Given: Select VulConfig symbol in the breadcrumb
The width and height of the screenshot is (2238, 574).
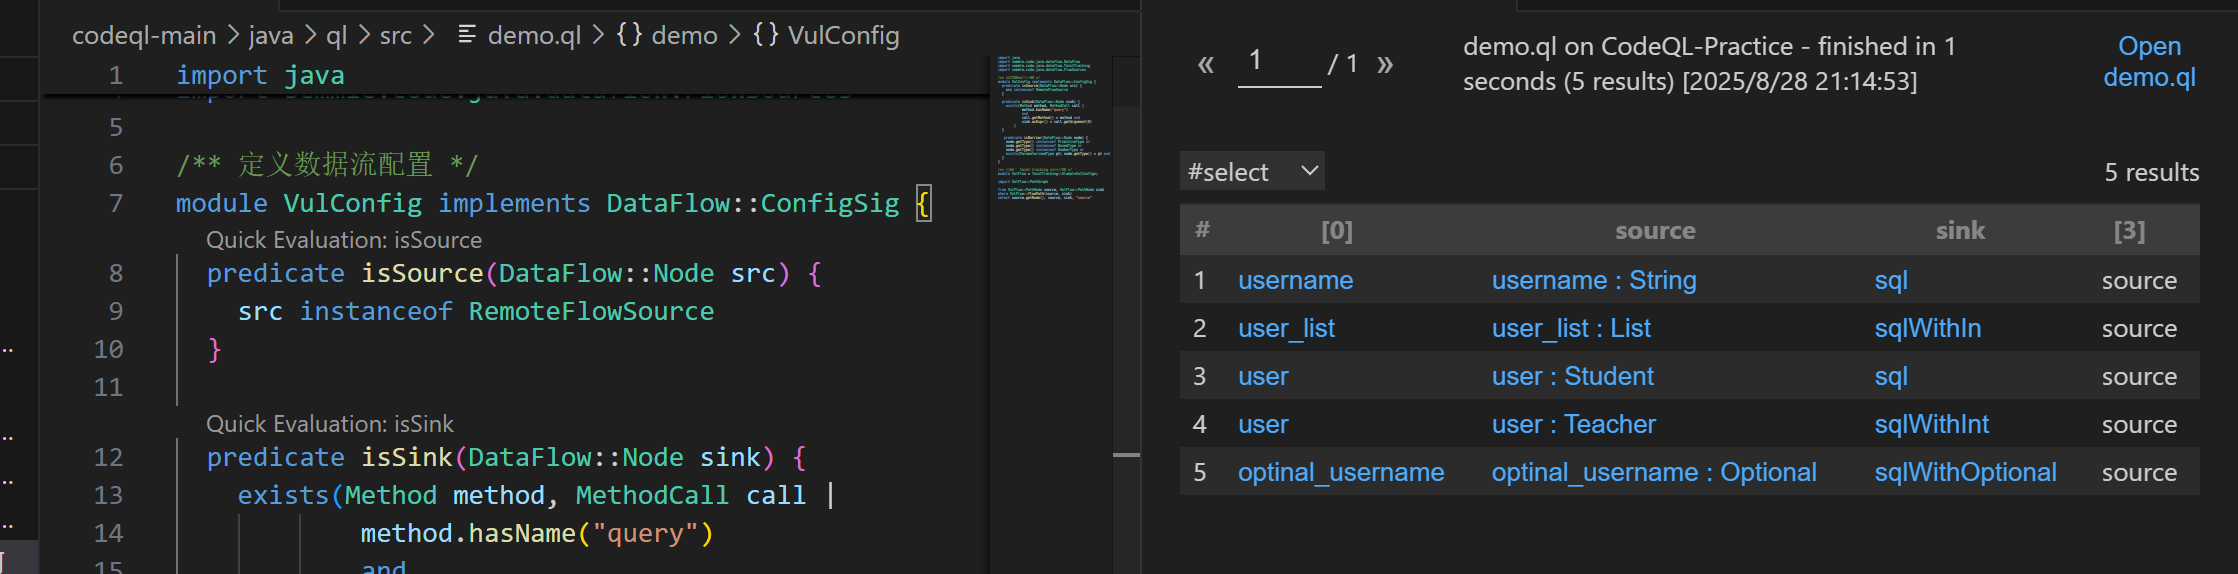Looking at the screenshot, I should [x=843, y=35].
